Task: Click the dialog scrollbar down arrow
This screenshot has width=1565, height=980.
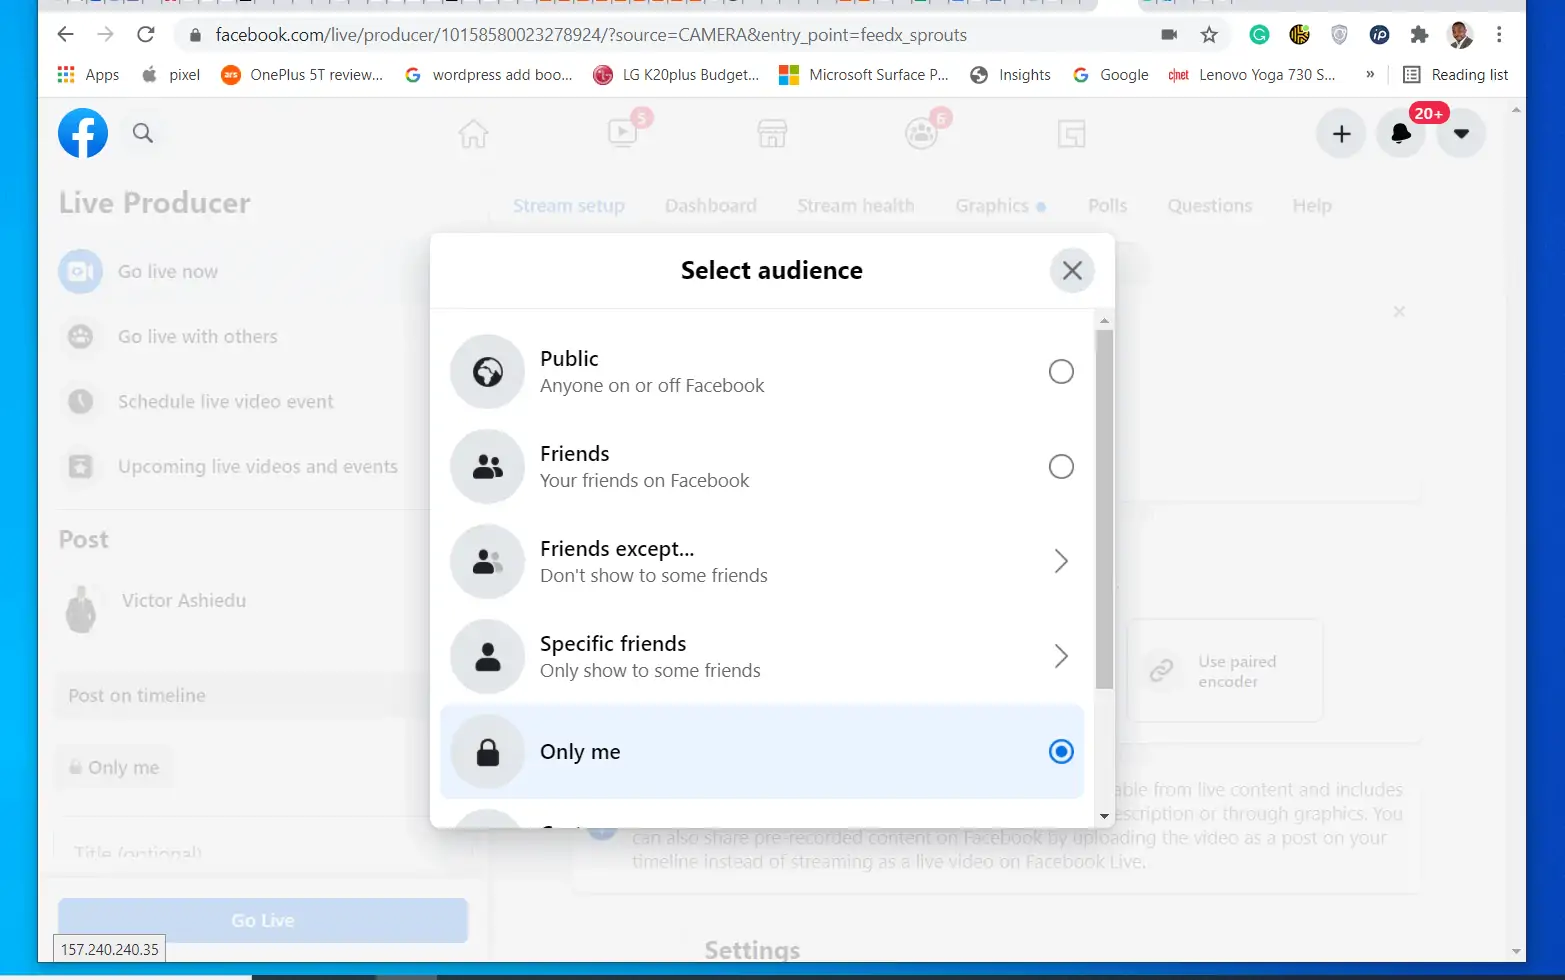Action: [1104, 816]
